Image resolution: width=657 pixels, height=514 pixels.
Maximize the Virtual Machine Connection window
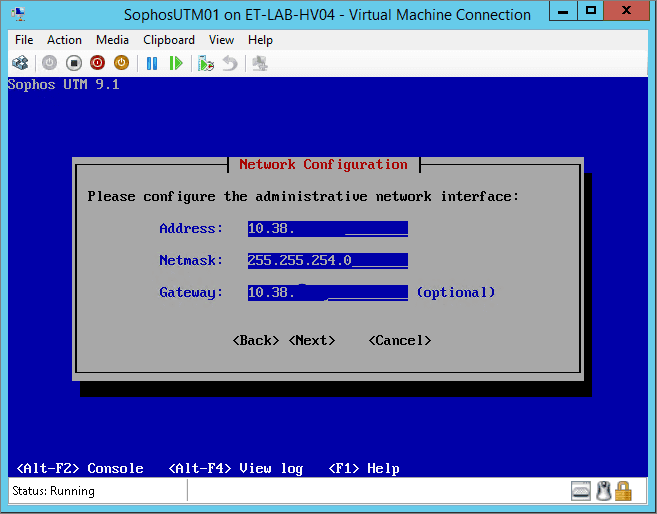[591, 11]
